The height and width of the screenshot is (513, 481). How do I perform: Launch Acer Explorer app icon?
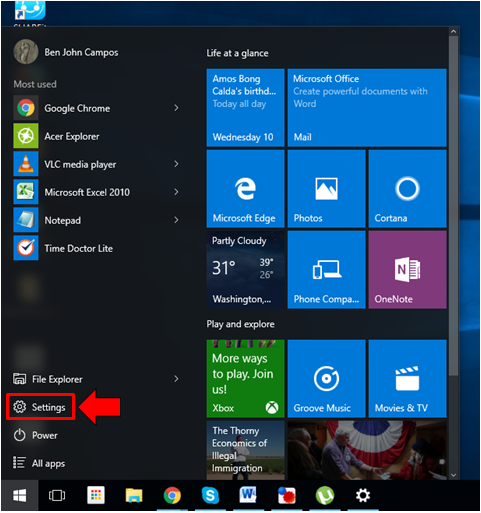click(26, 136)
